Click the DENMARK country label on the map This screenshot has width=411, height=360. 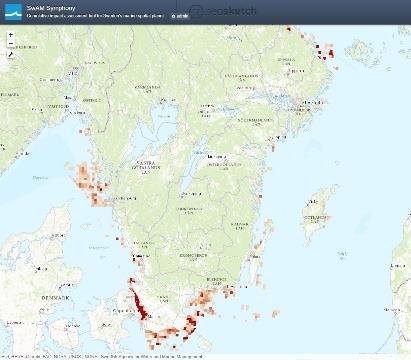coord(56,298)
